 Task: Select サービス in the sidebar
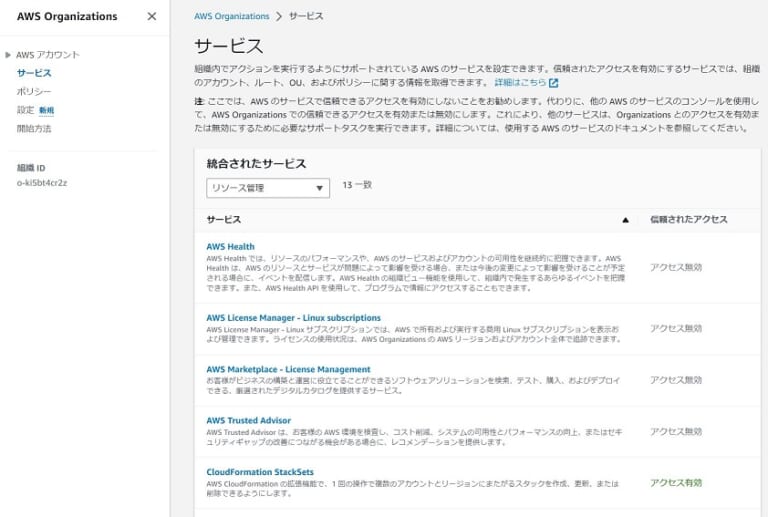(34, 73)
